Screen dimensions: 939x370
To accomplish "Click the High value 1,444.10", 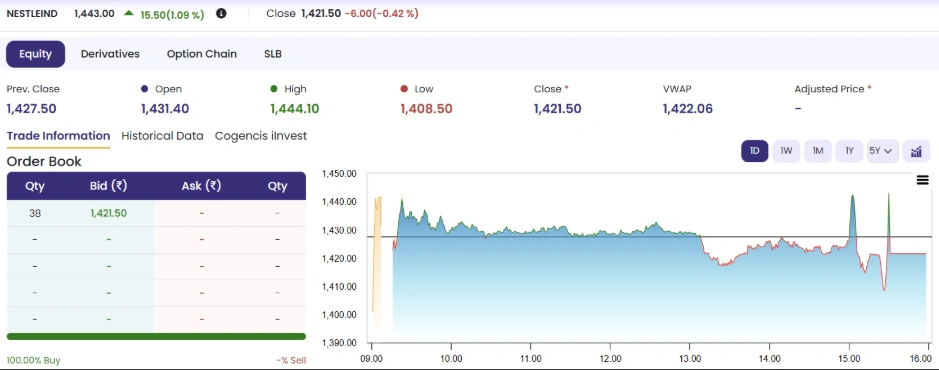I will 295,109.
